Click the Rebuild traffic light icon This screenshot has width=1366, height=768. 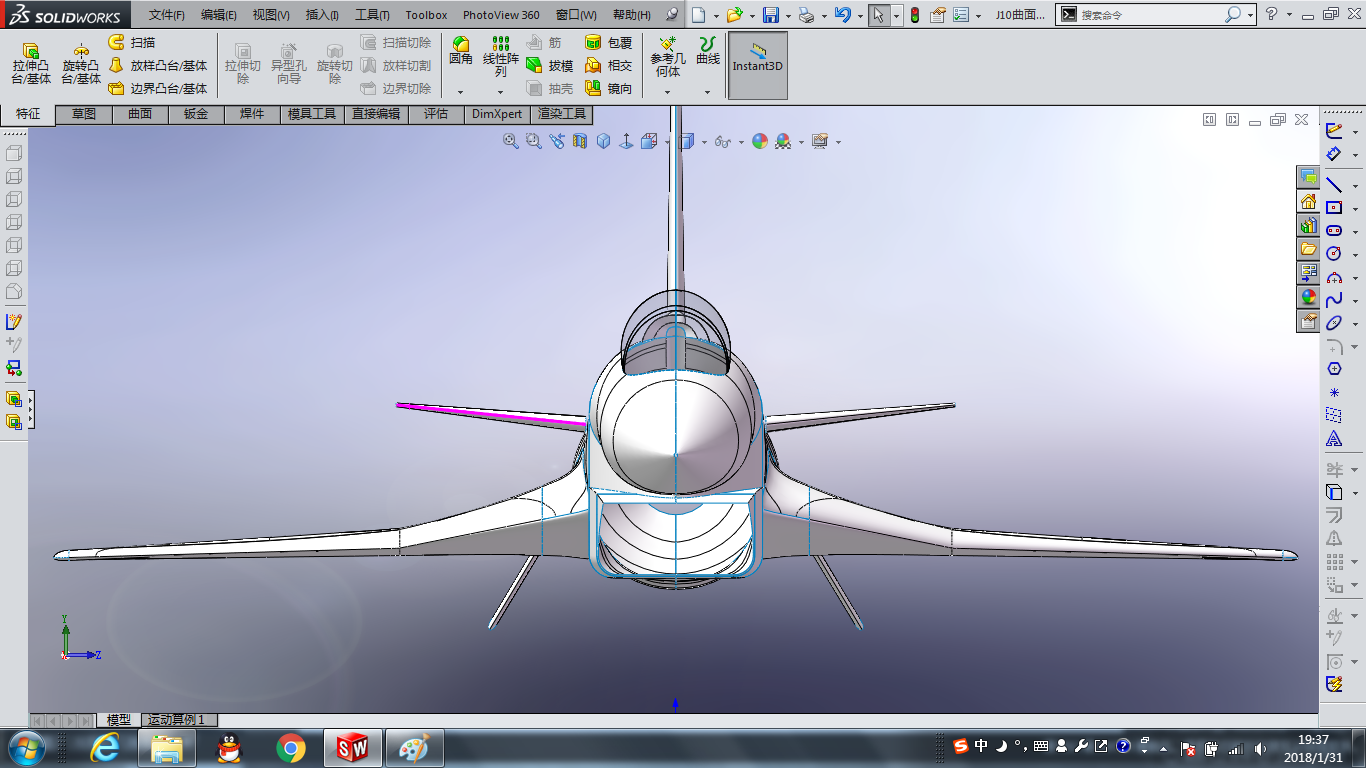tap(914, 15)
